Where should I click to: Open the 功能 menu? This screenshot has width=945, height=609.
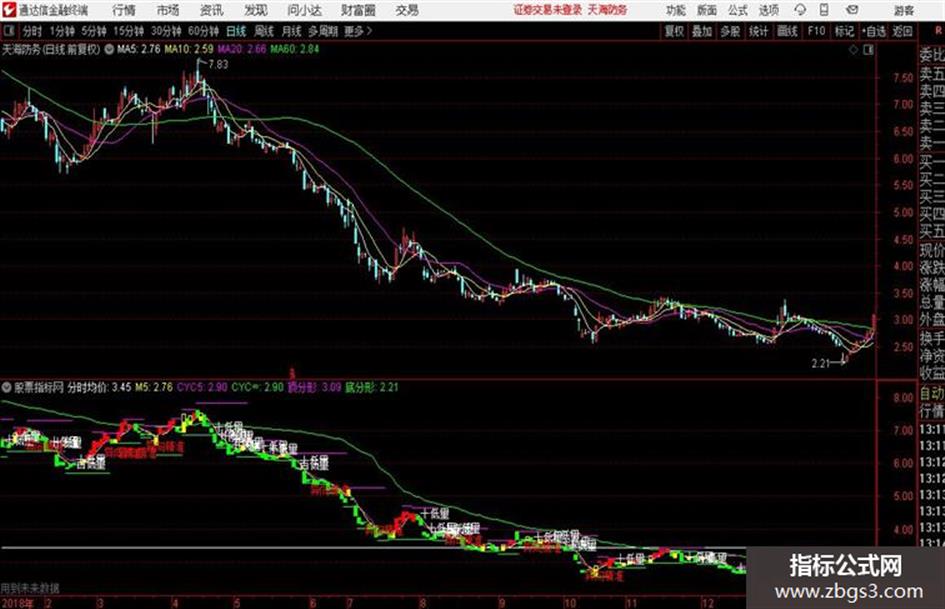tap(676, 10)
